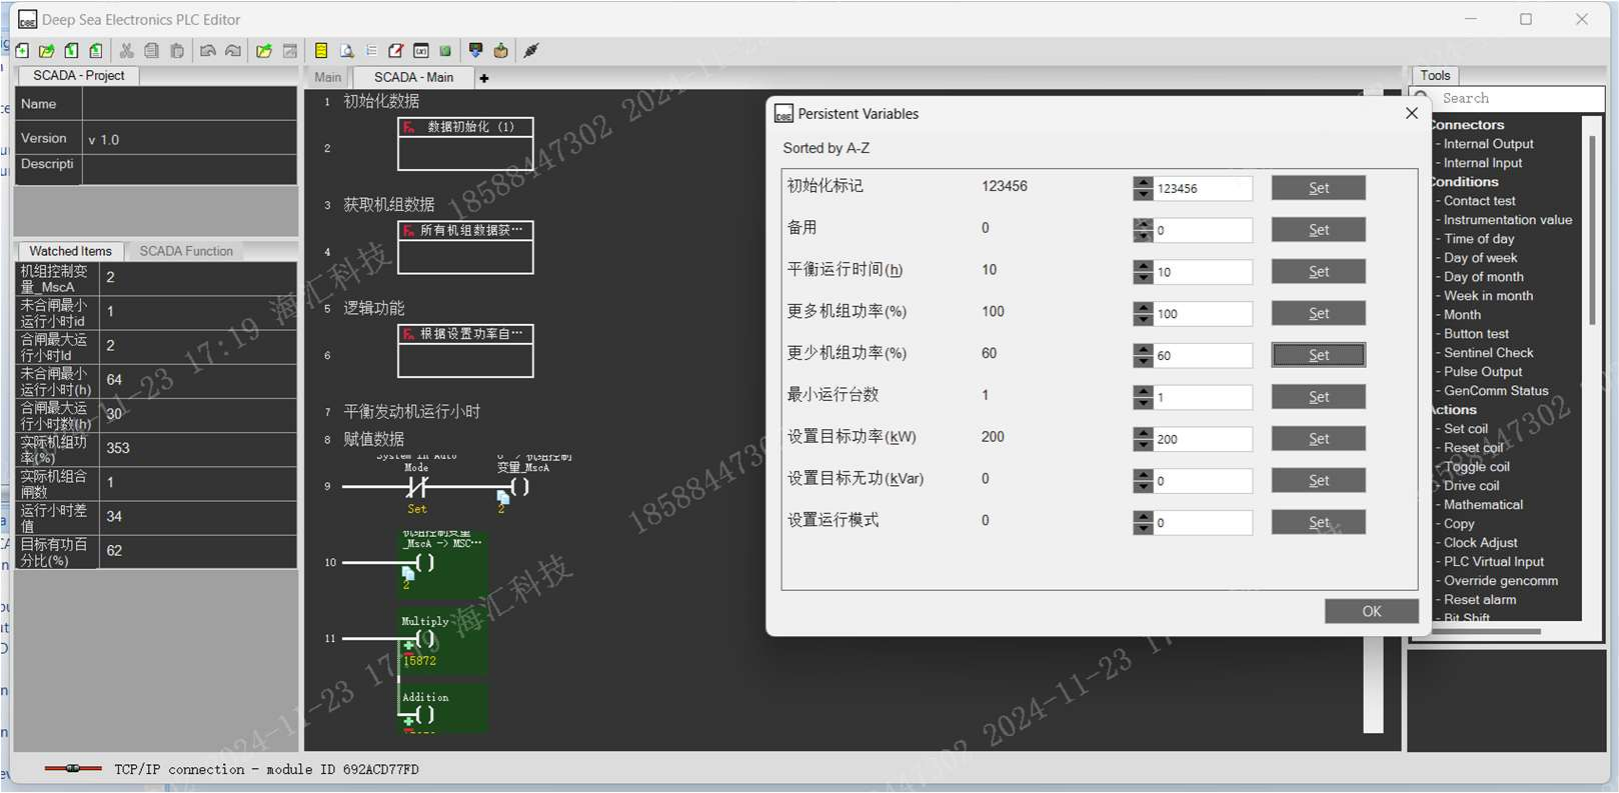Click the Version field v 1.0

click(190, 139)
